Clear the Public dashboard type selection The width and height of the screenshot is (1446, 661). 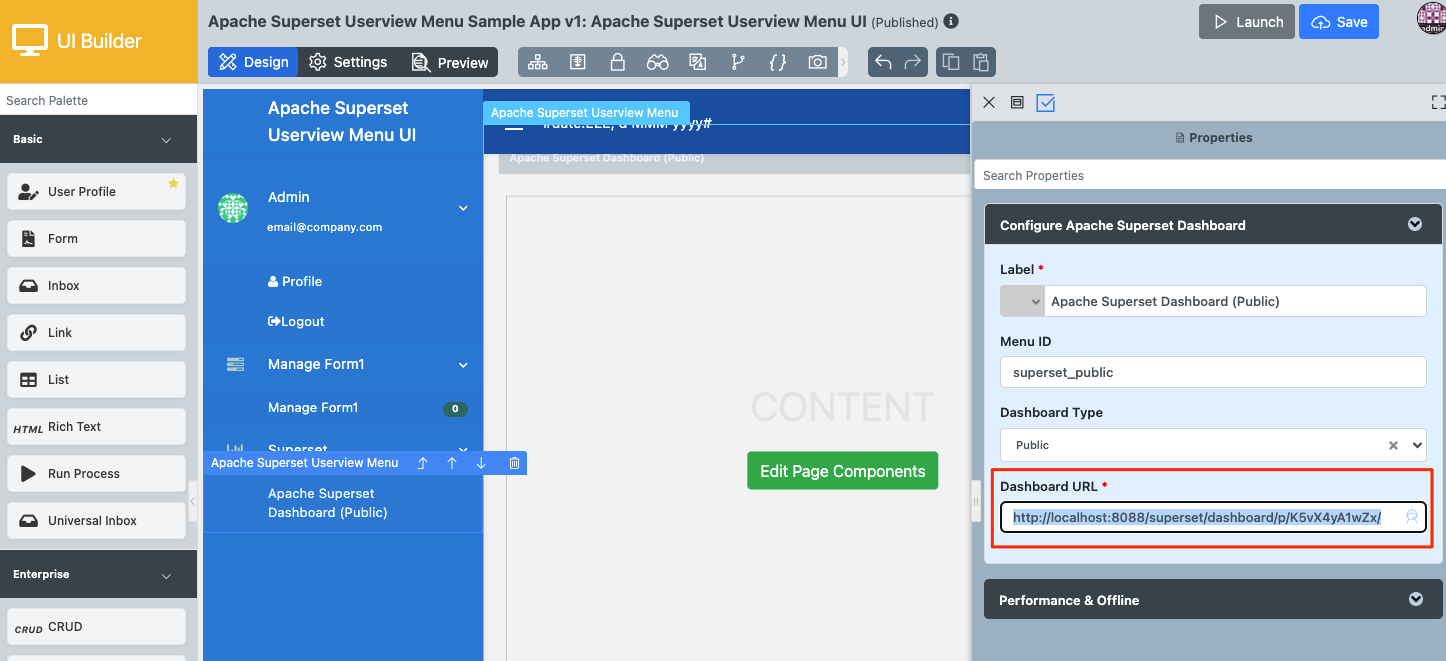[1393, 445]
